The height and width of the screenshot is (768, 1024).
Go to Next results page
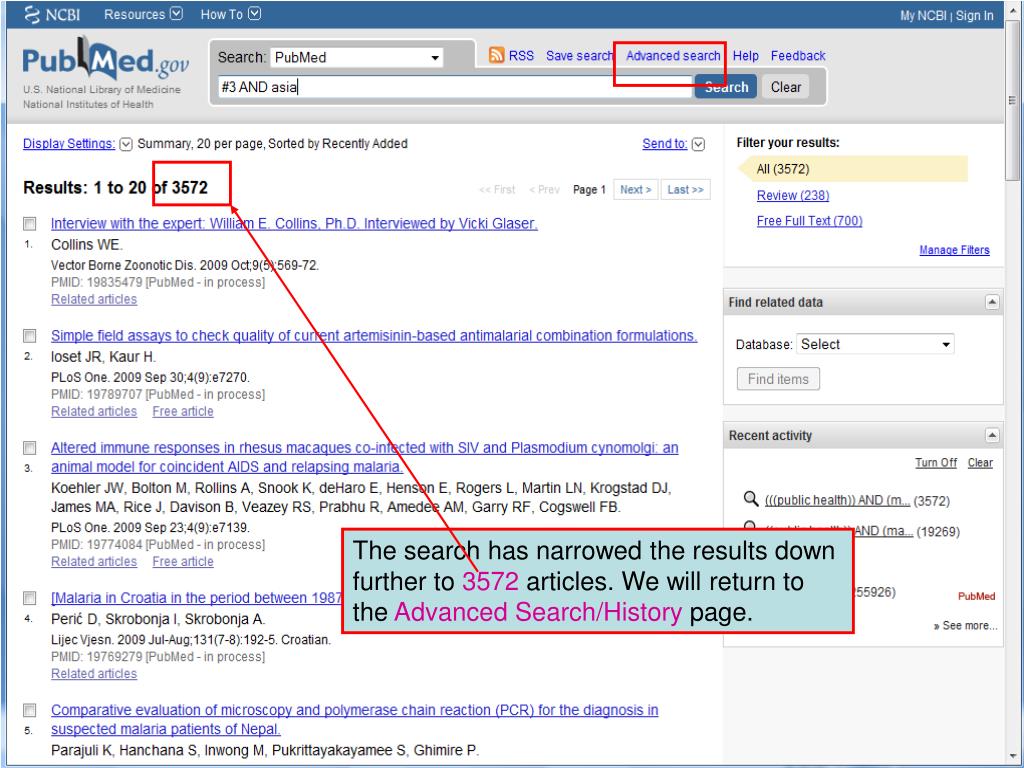click(x=635, y=190)
